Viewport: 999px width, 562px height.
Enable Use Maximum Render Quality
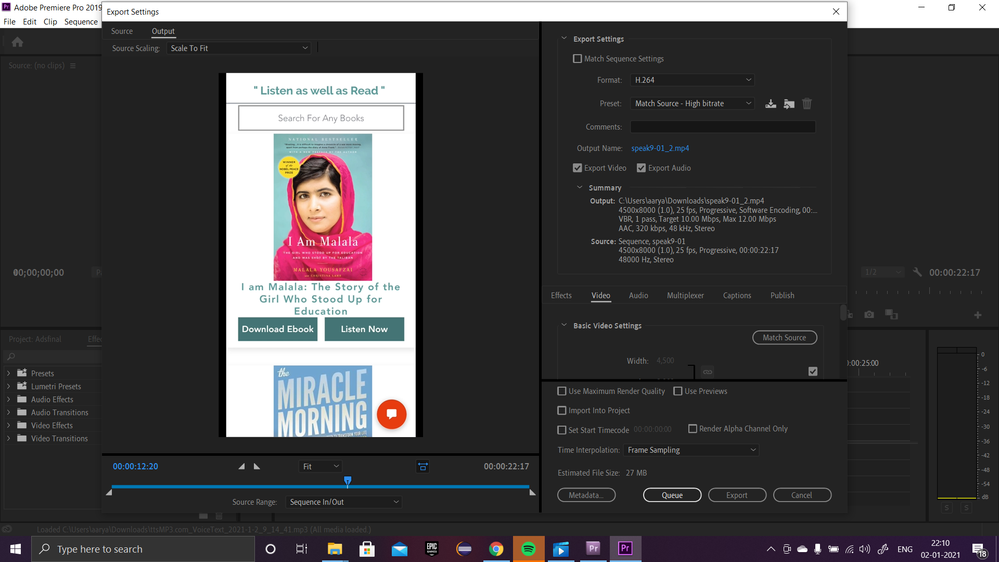coord(561,391)
